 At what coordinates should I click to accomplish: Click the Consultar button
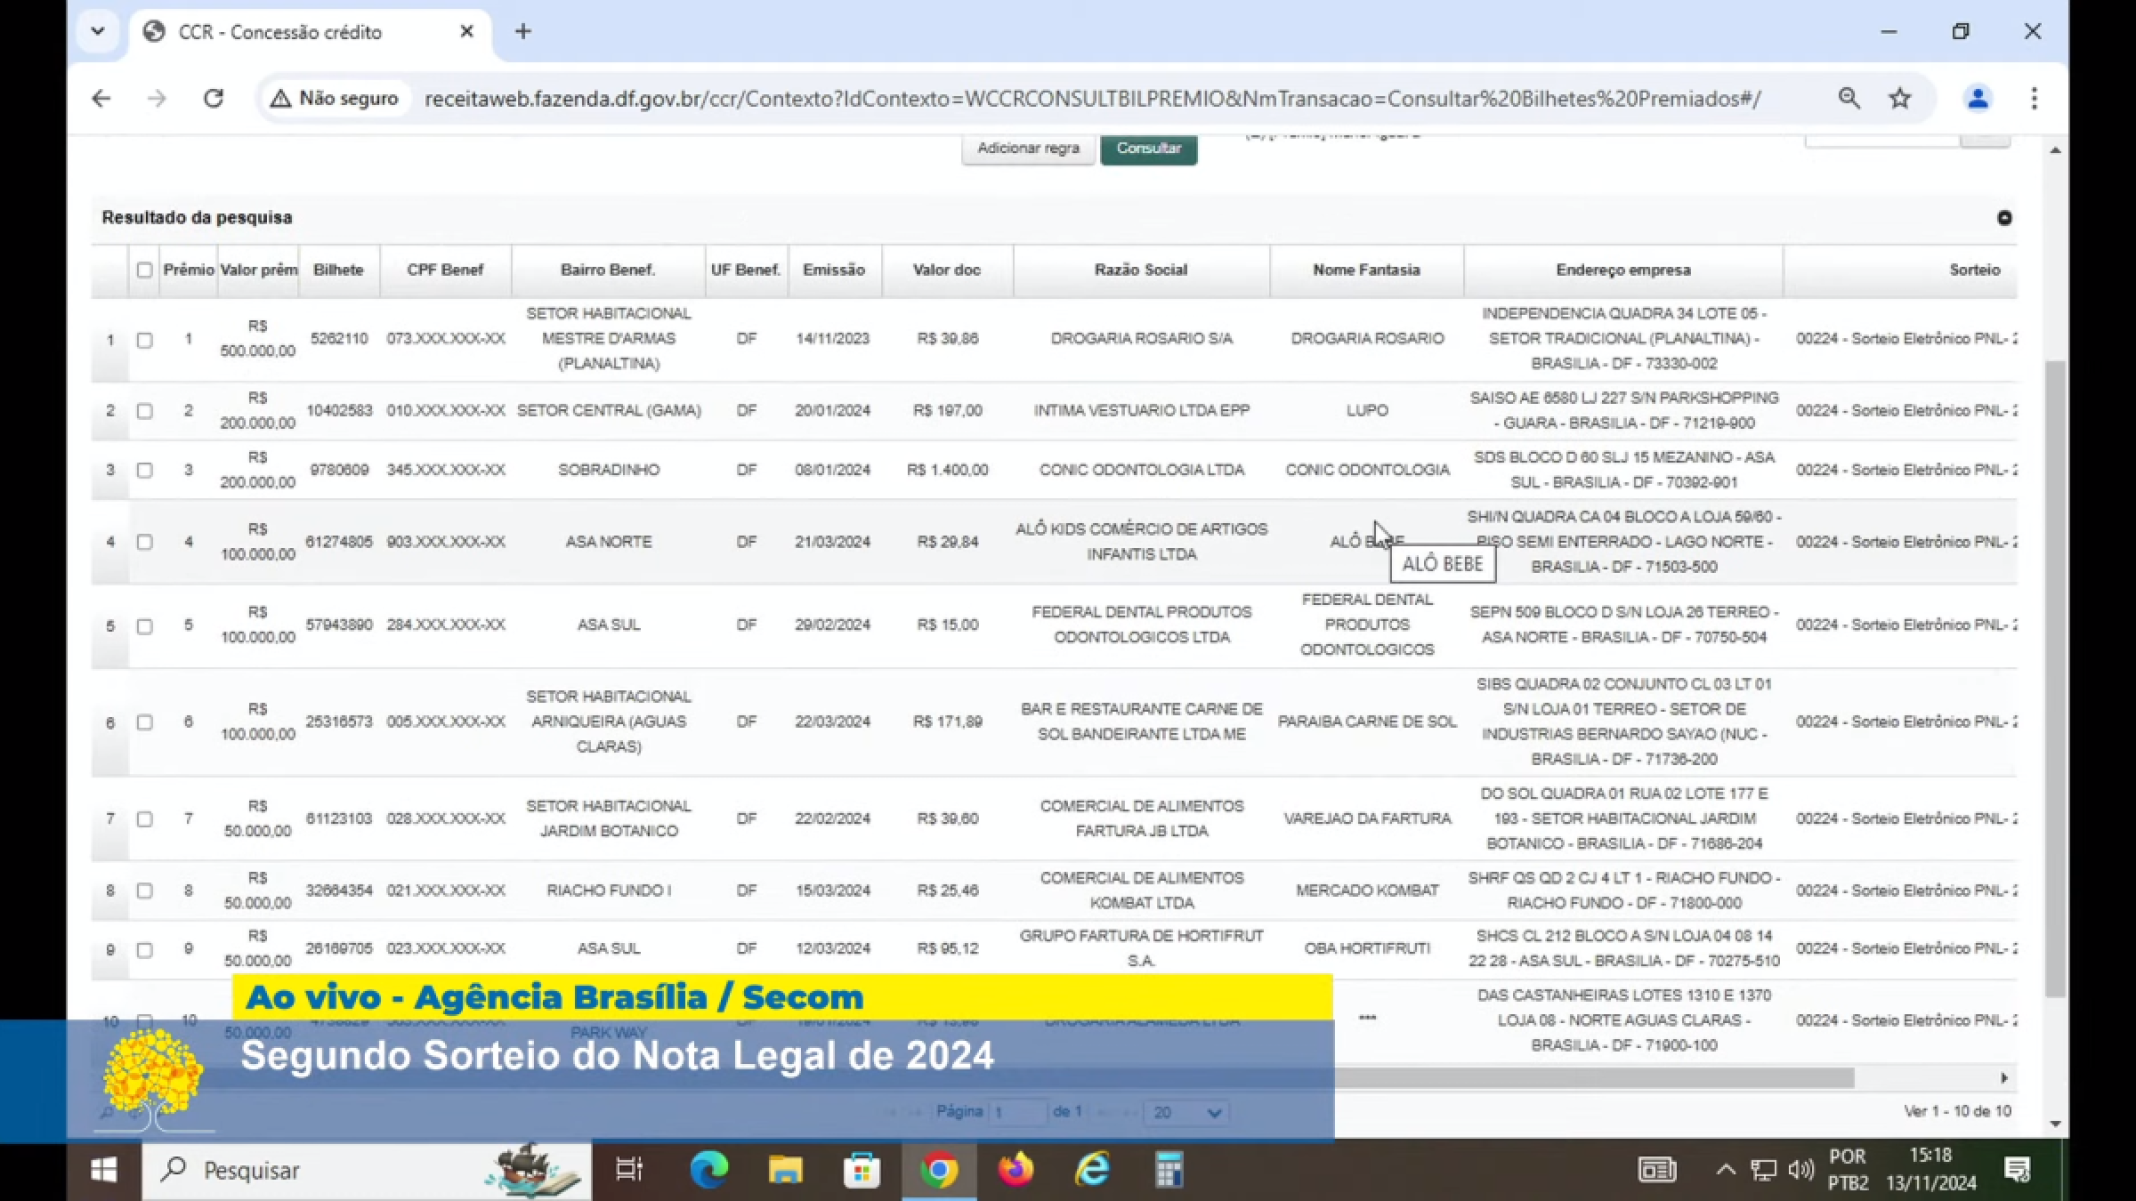(1149, 148)
